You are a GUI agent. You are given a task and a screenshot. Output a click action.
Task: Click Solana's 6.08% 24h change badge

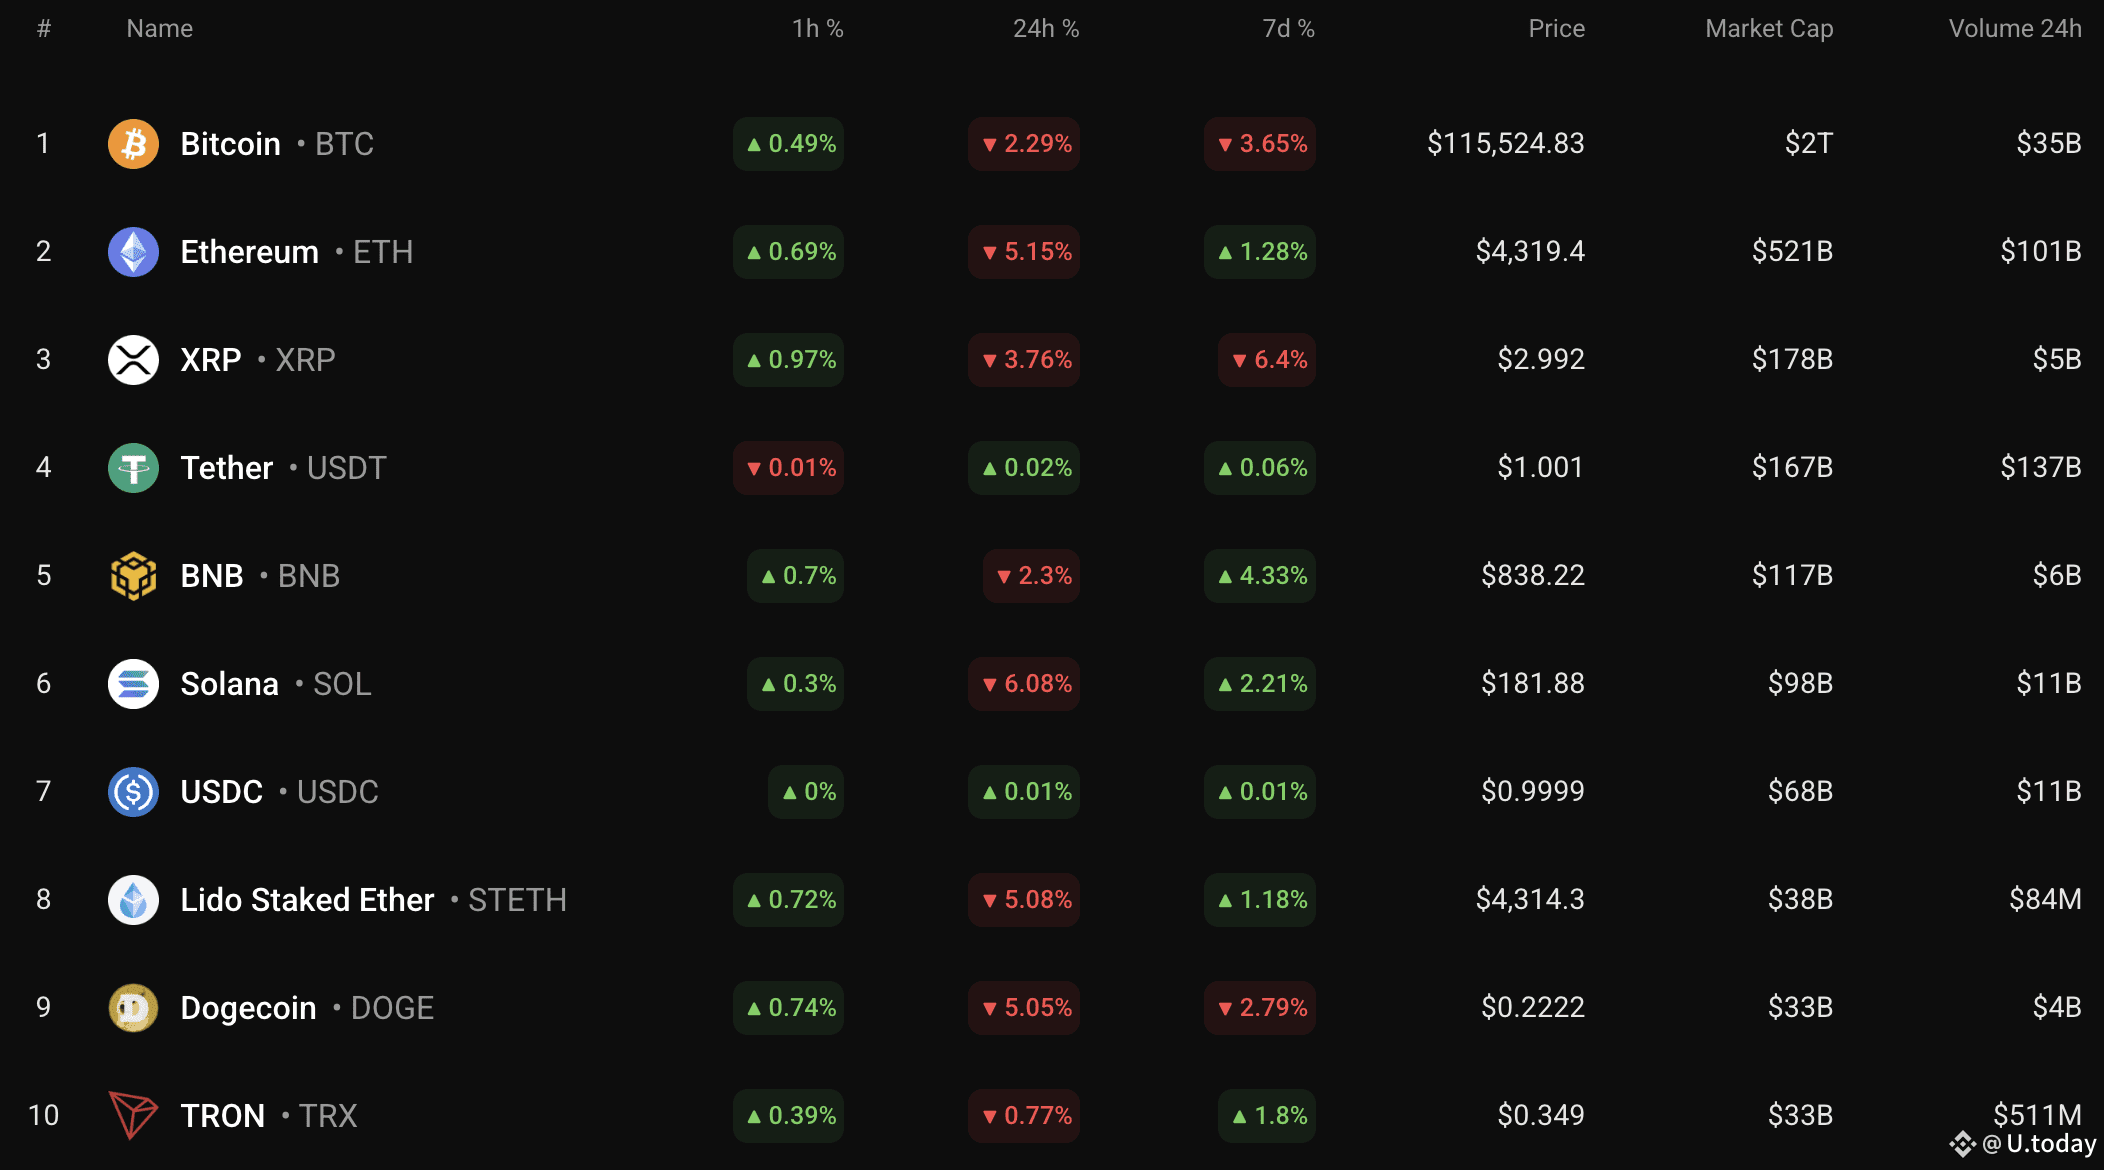[1024, 684]
